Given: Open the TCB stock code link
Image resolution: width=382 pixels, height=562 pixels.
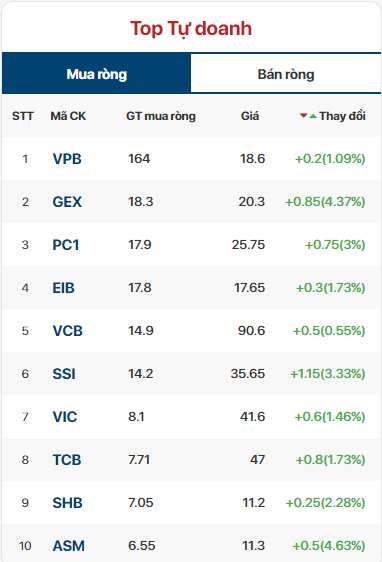Looking at the screenshot, I should point(67,460).
